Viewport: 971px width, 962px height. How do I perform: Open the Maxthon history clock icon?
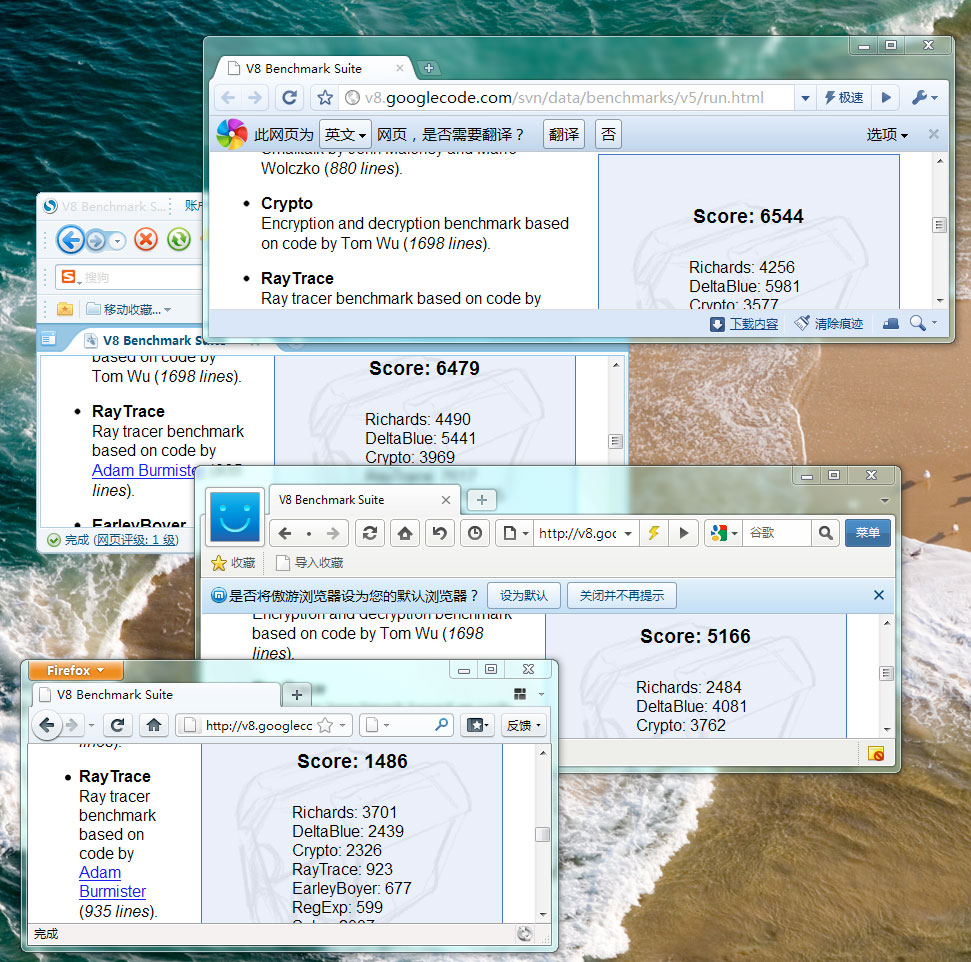tap(475, 533)
